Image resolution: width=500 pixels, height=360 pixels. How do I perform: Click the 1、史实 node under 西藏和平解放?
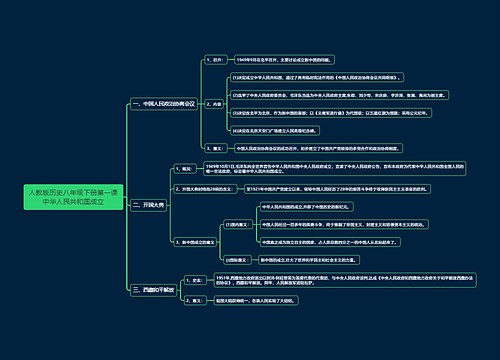point(195,280)
